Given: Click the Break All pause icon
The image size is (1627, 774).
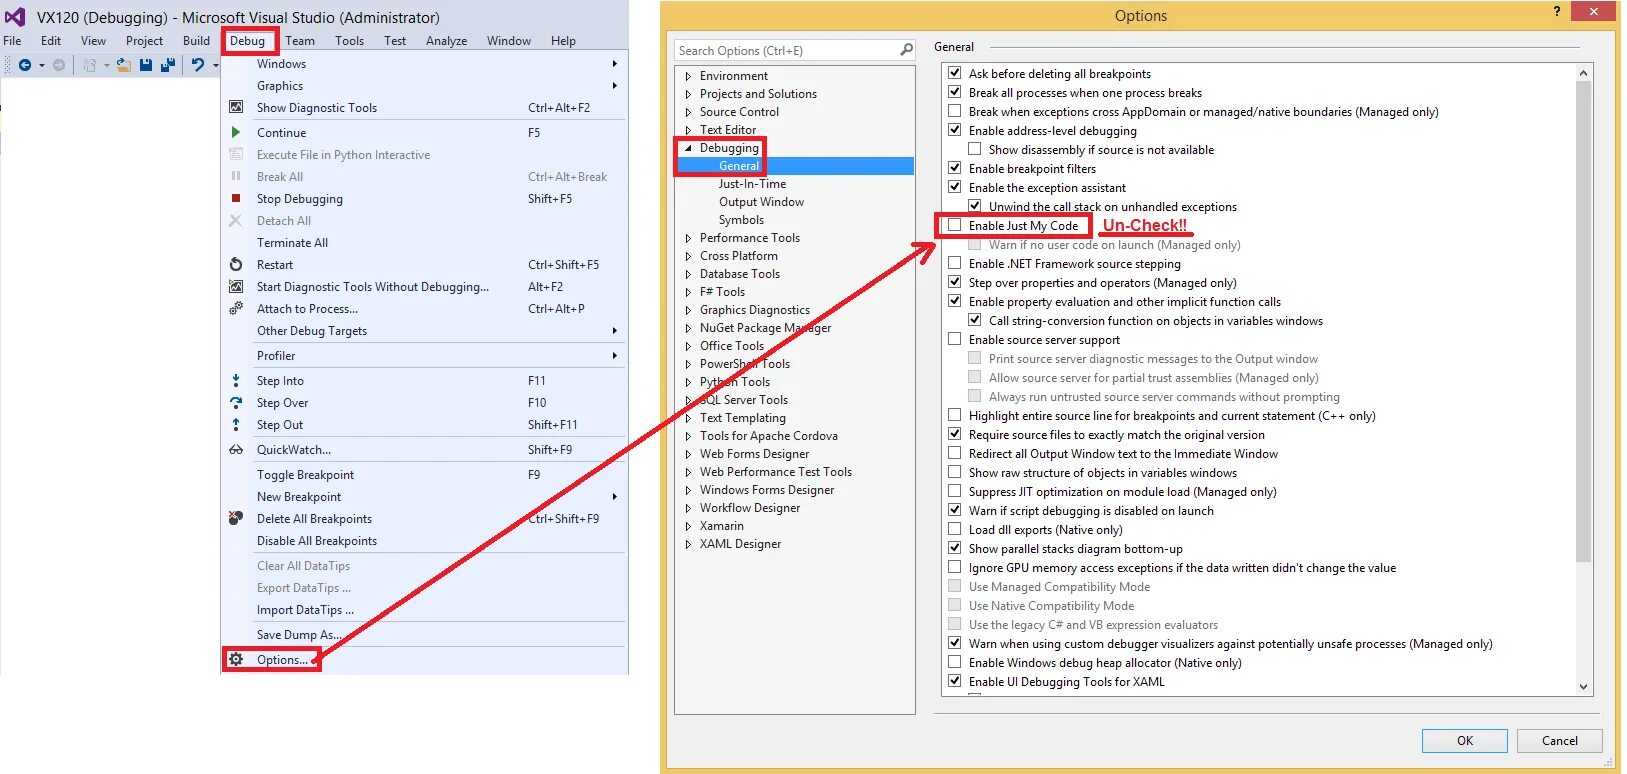Looking at the screenshot, I should pyautogui.click(x=236, y=176).
